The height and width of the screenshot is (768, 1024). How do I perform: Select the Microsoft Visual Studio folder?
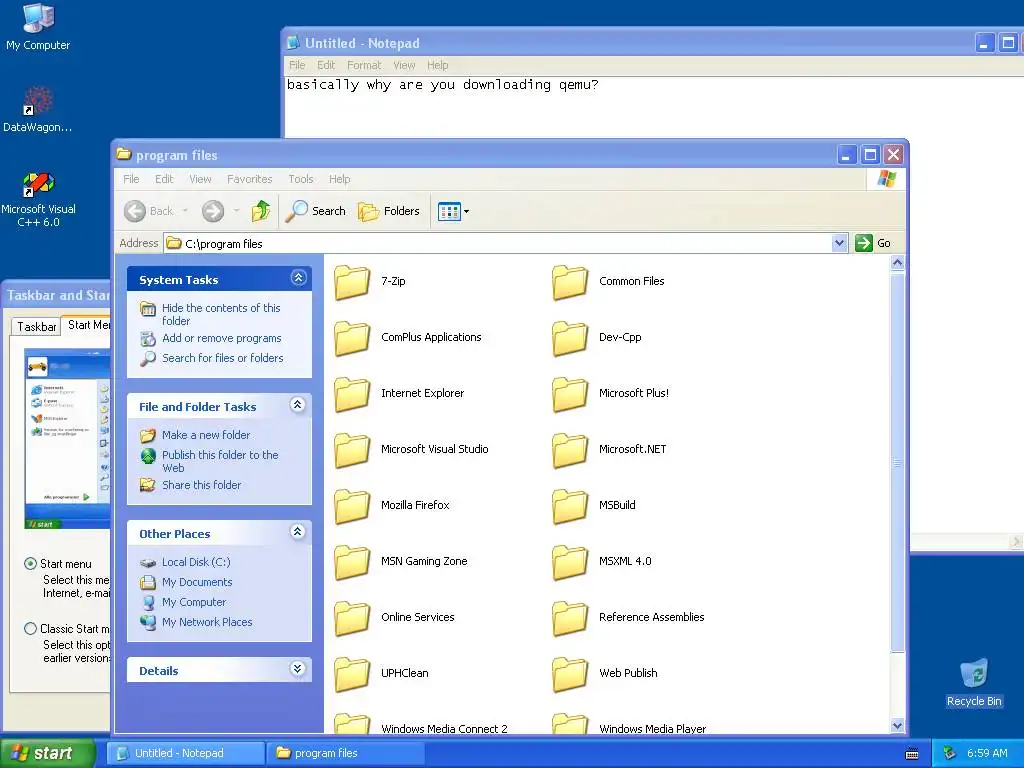(411, 449)
